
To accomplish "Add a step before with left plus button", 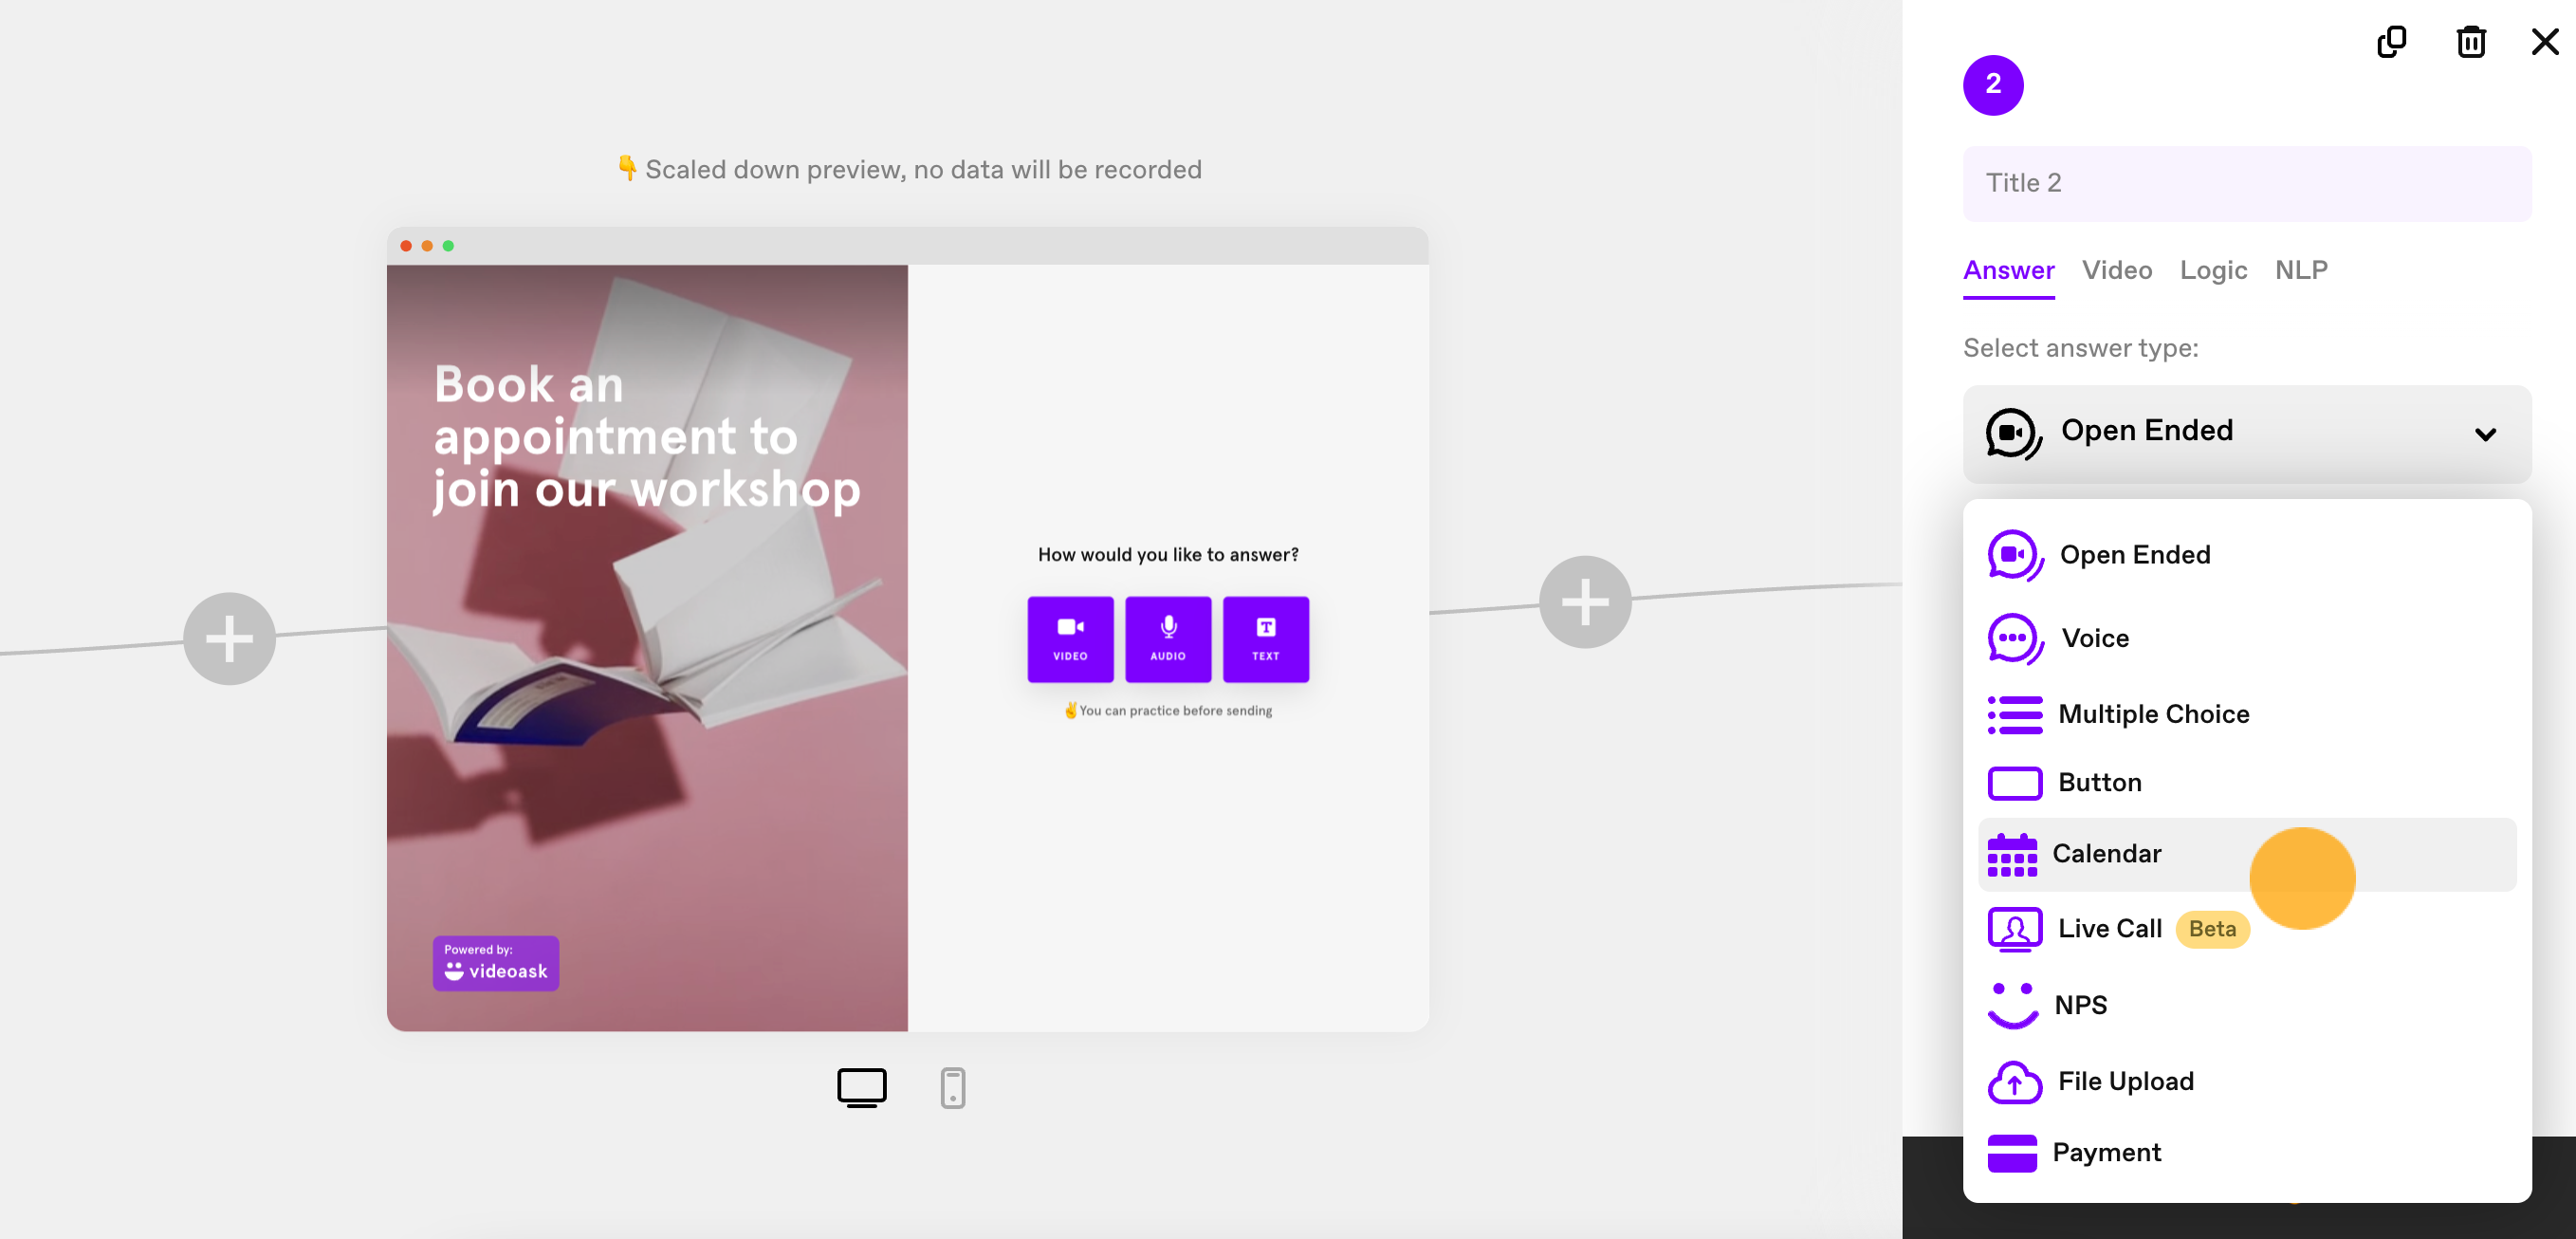I will [229, 639].
